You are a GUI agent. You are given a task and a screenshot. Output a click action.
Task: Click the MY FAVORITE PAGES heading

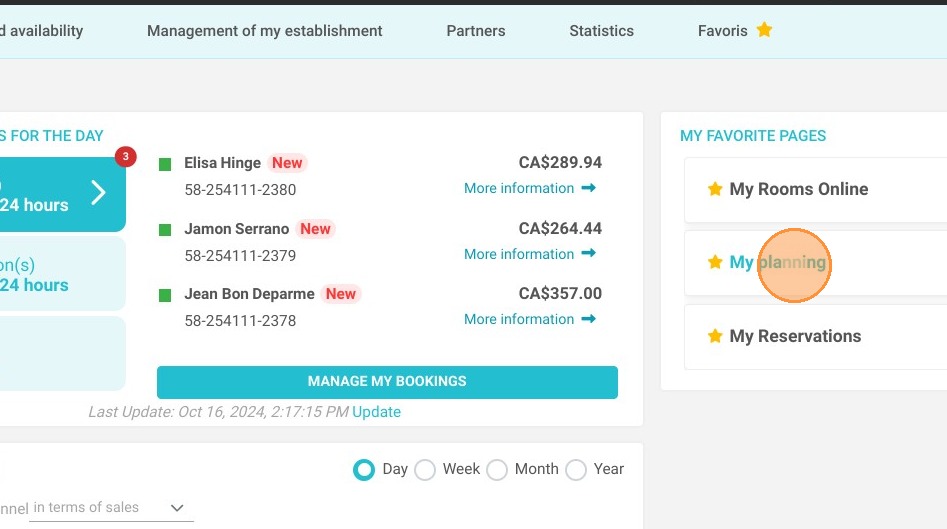tap(753, 136)
